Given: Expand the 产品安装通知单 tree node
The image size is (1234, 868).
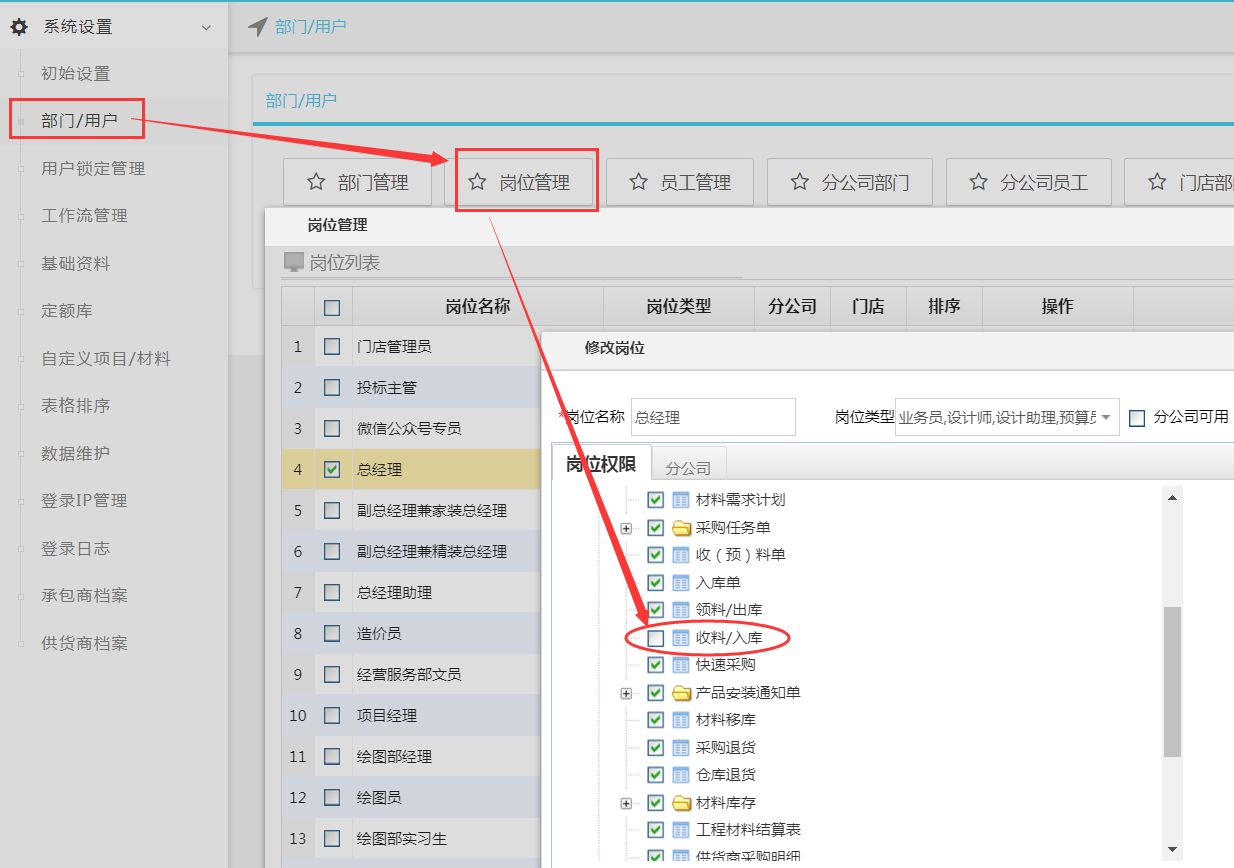Looking at the screenshot, I should click(627, 693).
